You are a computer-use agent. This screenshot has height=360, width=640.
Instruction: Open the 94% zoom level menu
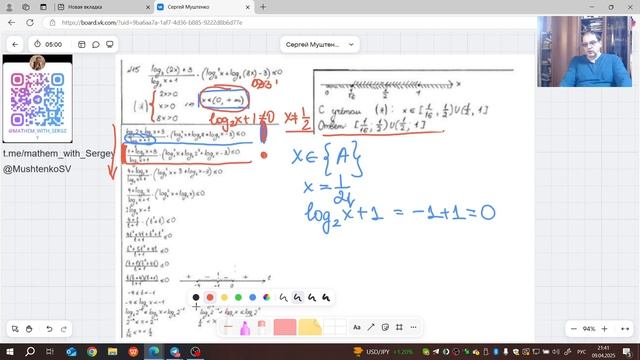(589, 329)
